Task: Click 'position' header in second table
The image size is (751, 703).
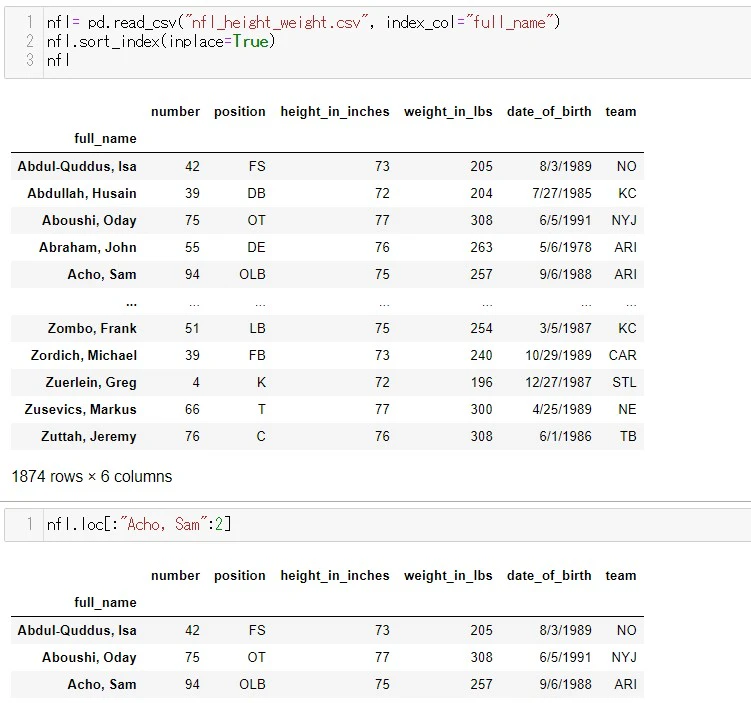Action: [x=239, y=576]
